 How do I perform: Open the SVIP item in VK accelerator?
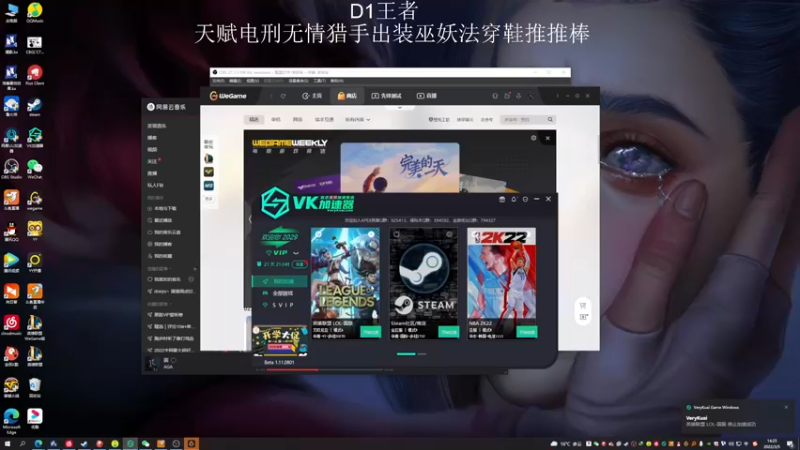(x=279, y=305)
